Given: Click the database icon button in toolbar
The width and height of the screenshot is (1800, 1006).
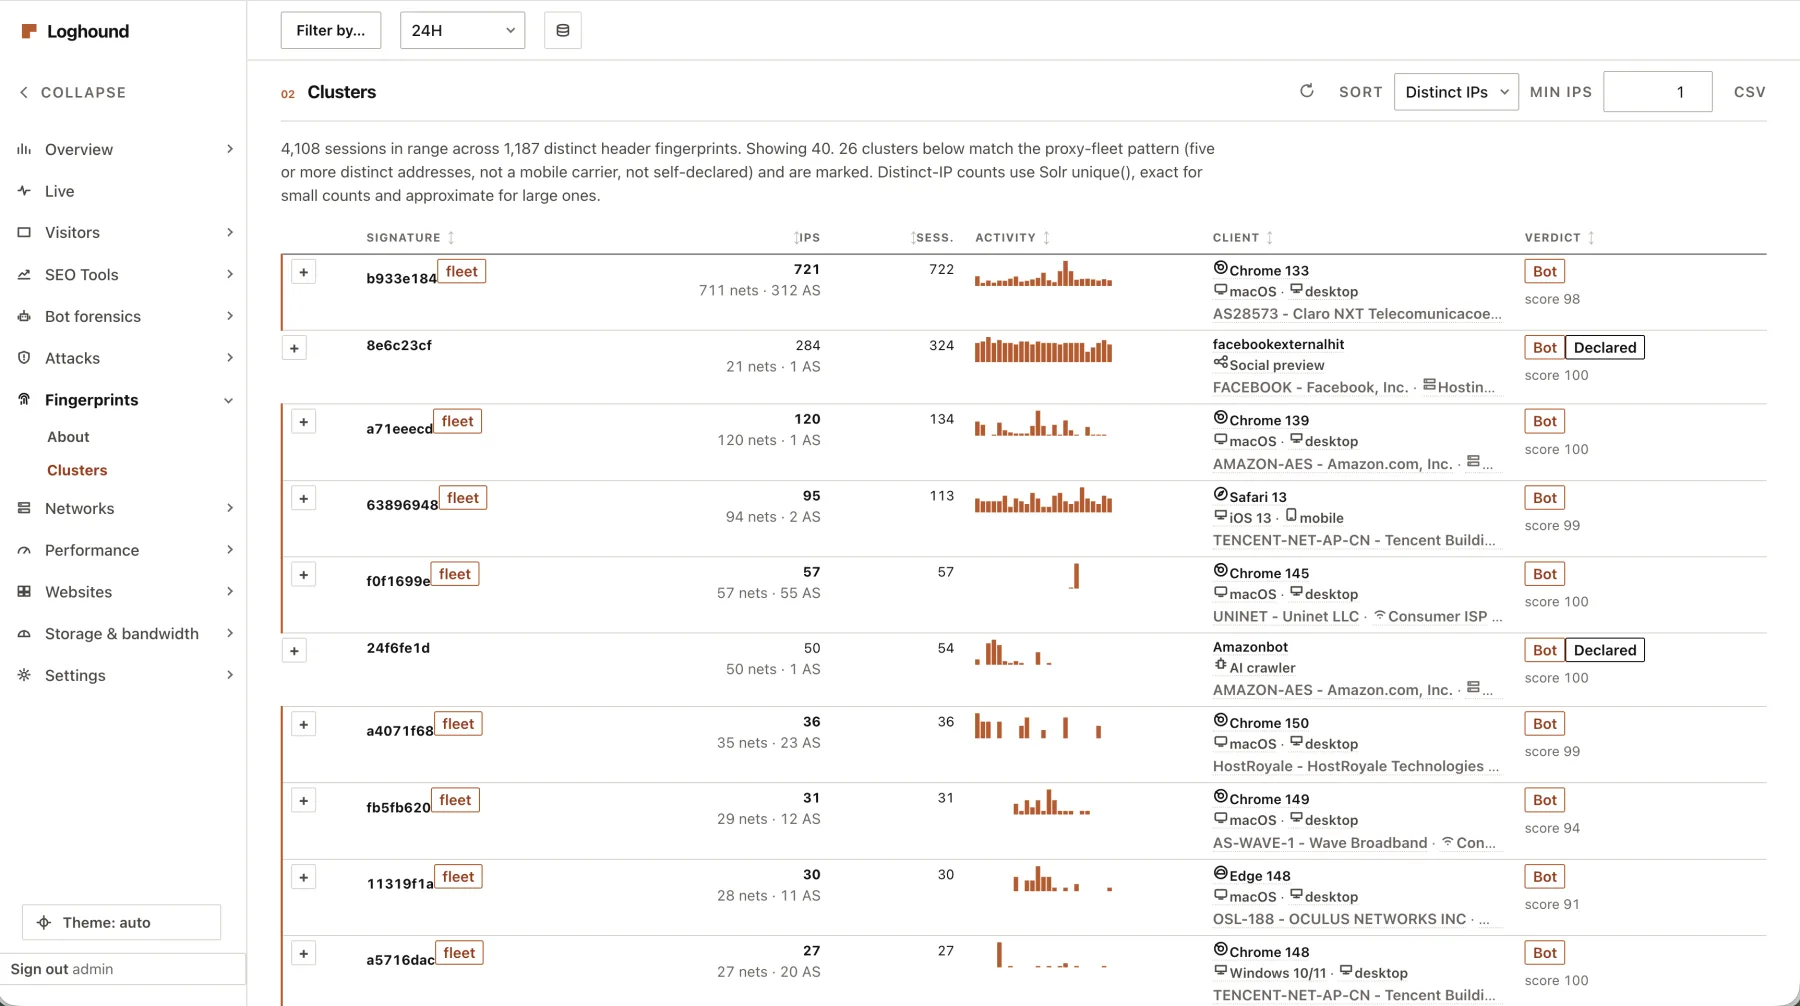Looking at the screenshot, I should (563, 30).
